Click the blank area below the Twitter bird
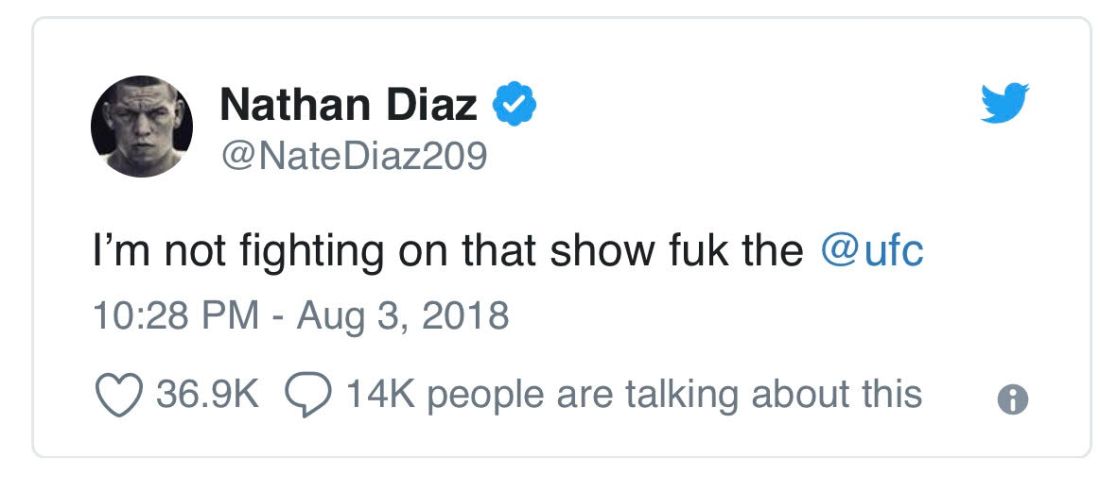The image size is (1100, 492). [x=1004, y=200]
